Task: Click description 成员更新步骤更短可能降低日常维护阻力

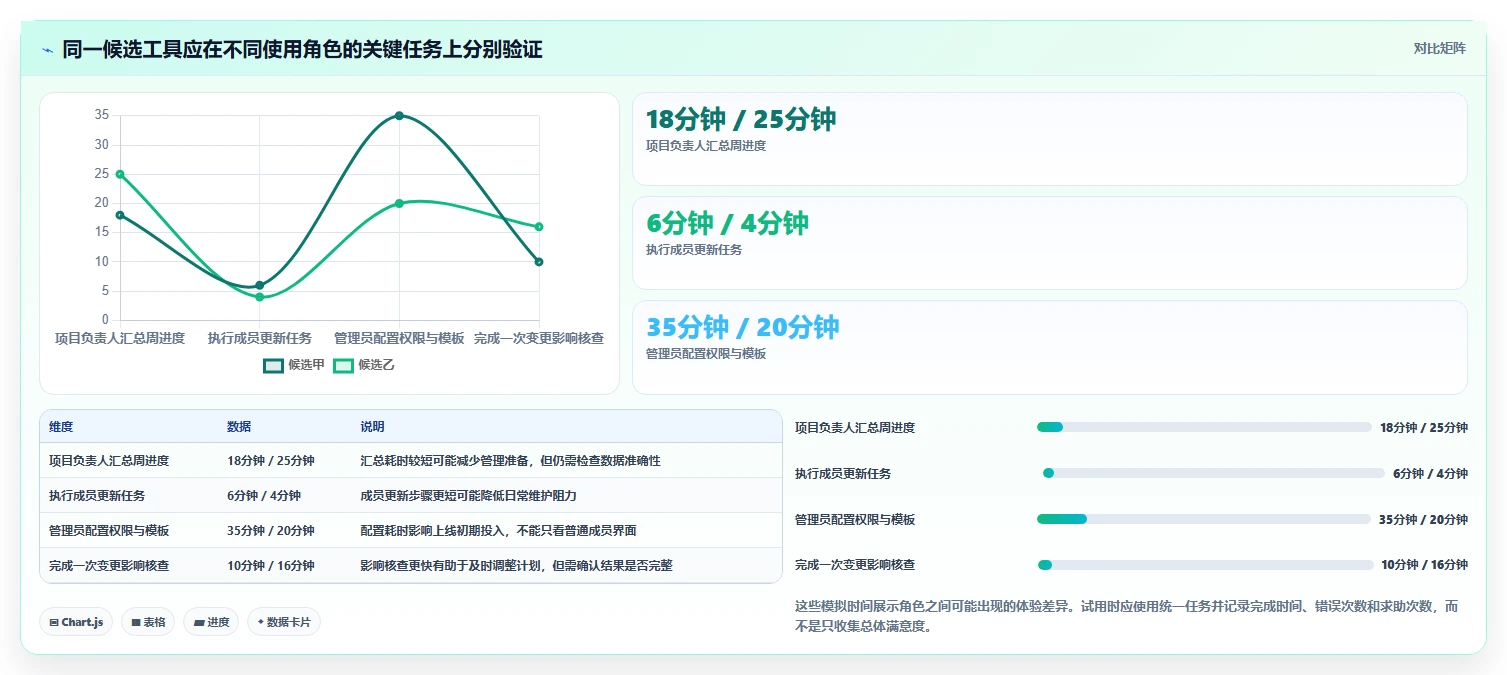Action: pos(468,495)
